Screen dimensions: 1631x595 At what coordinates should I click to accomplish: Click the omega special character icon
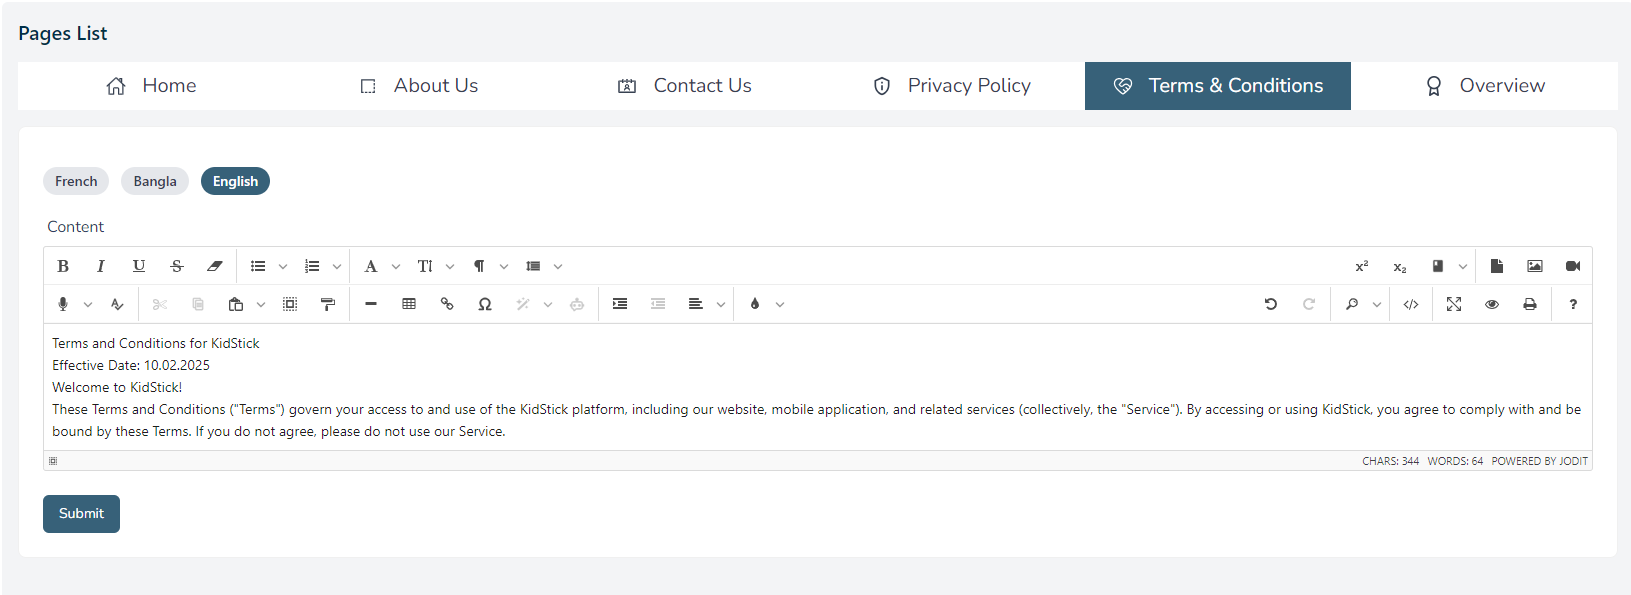pyautogui.click(x=485, y=304)
